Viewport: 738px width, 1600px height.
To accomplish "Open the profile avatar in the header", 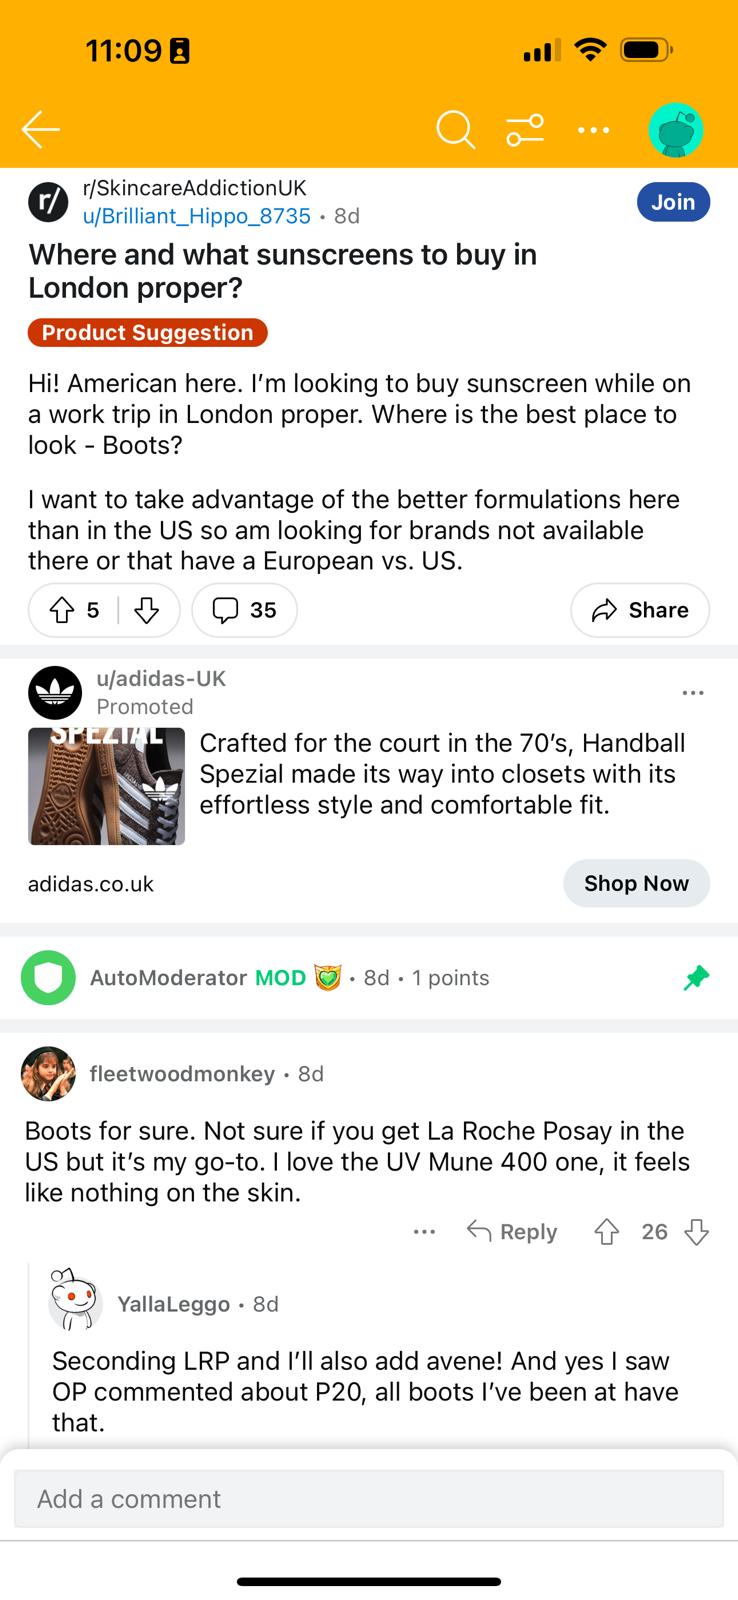I will (x=676, y=130).
